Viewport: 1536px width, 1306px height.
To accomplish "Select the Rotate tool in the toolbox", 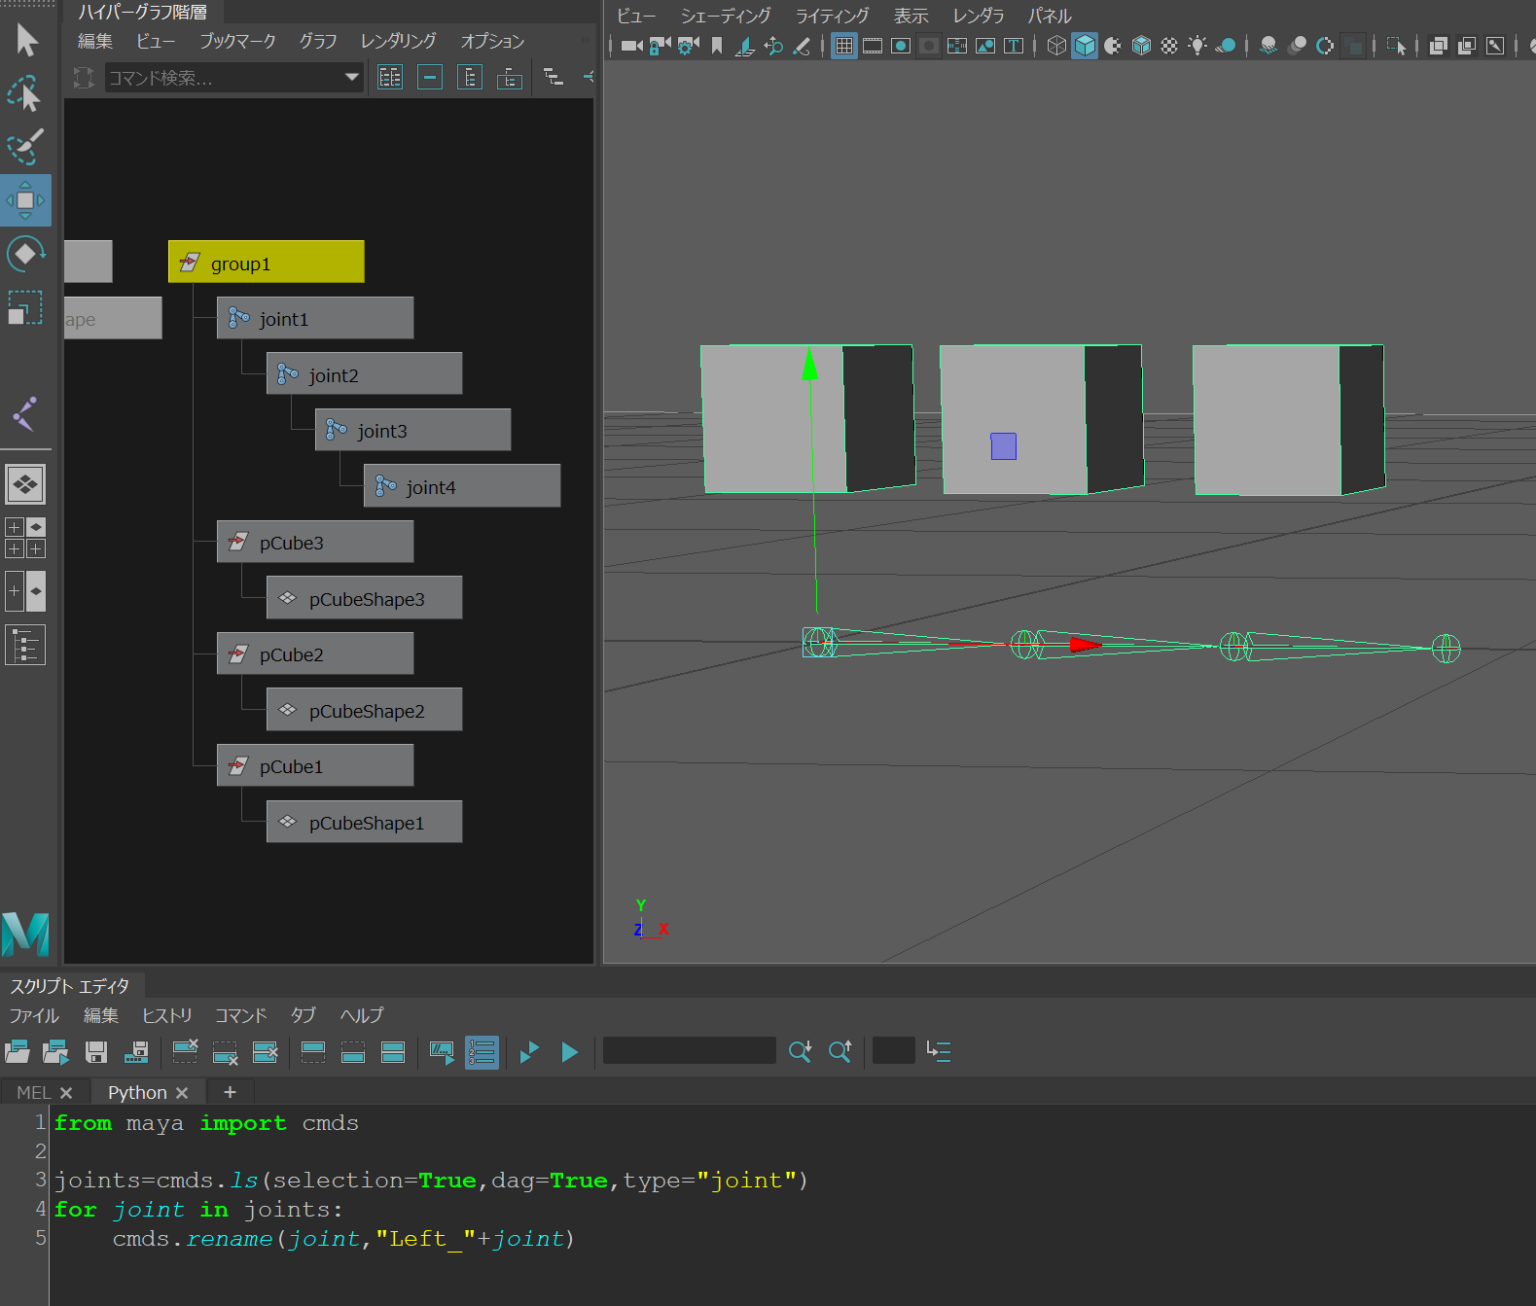I will 26,254.
